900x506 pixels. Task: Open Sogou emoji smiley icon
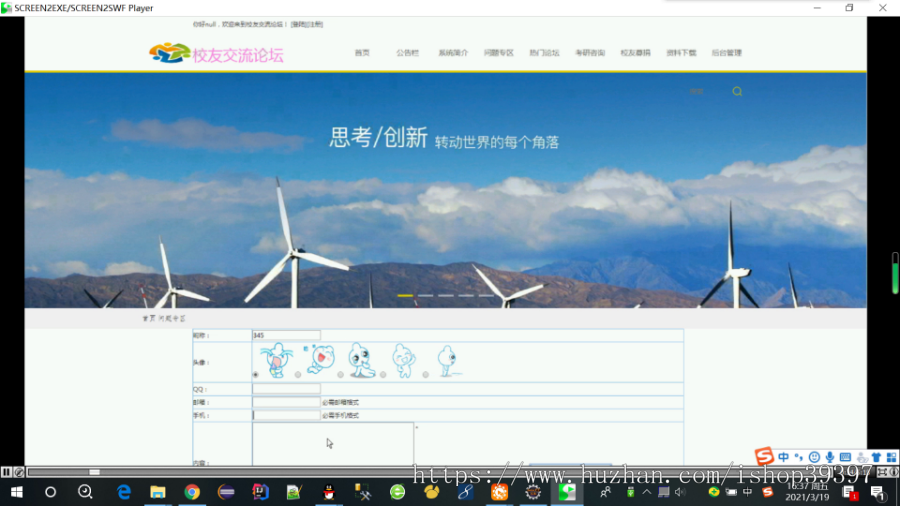click(x=814, y=457)
